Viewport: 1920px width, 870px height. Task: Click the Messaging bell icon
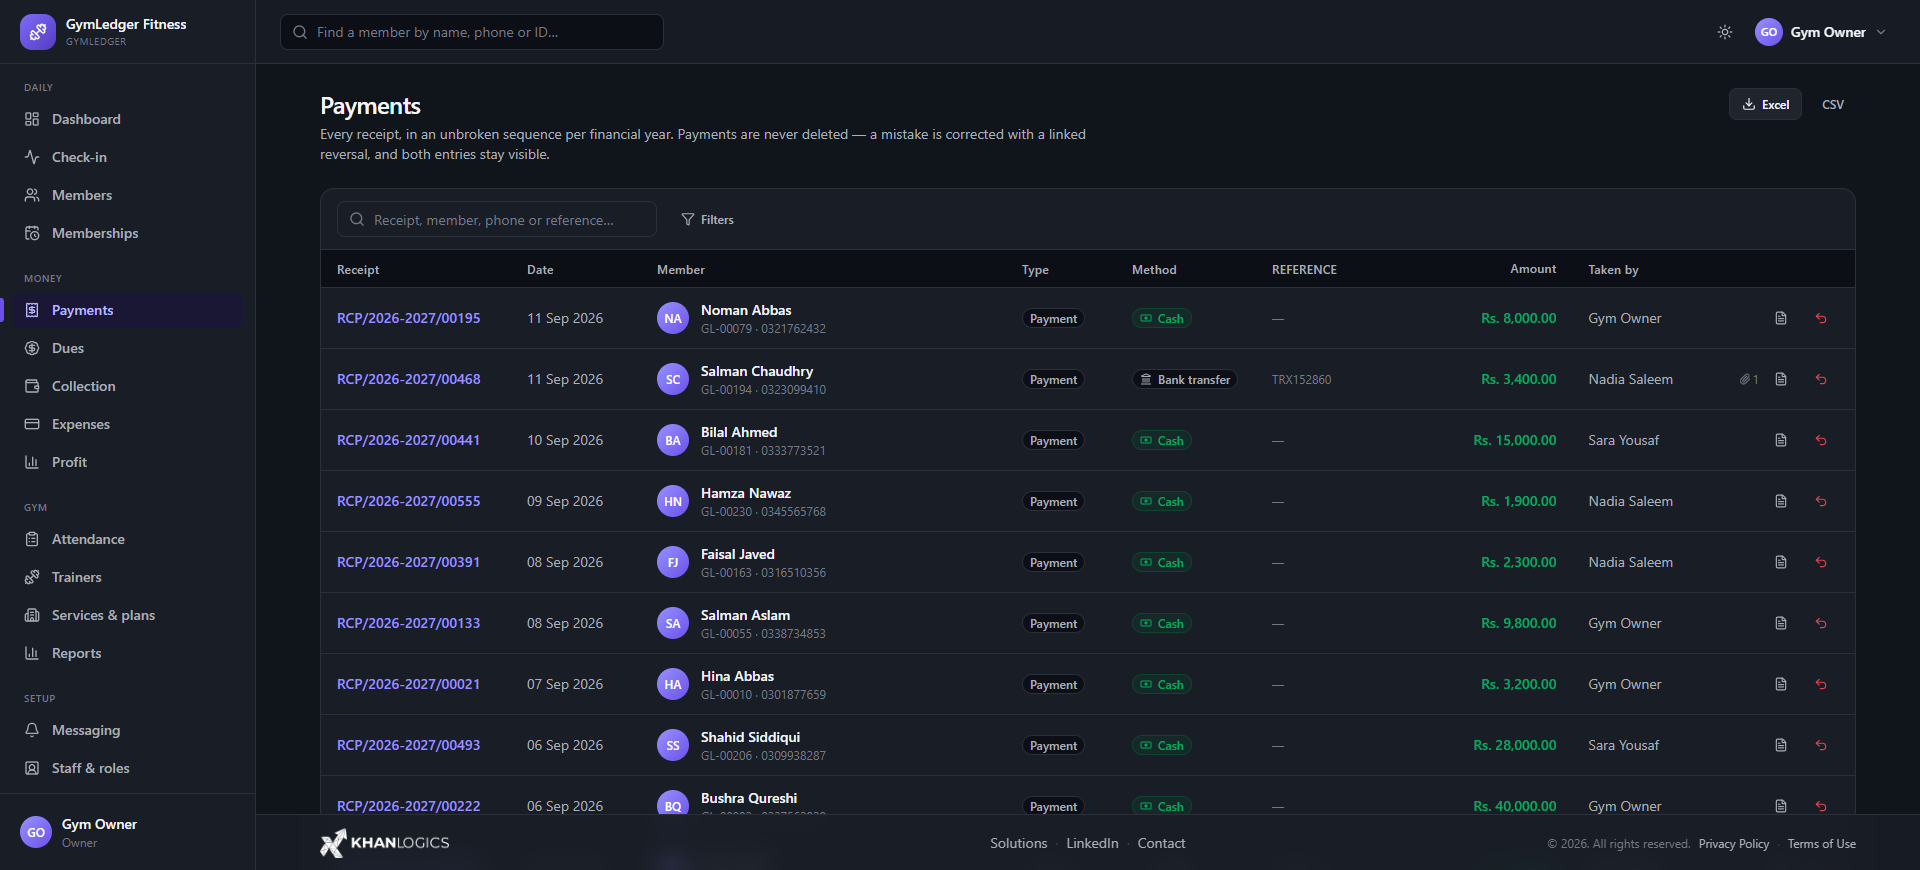32,730
